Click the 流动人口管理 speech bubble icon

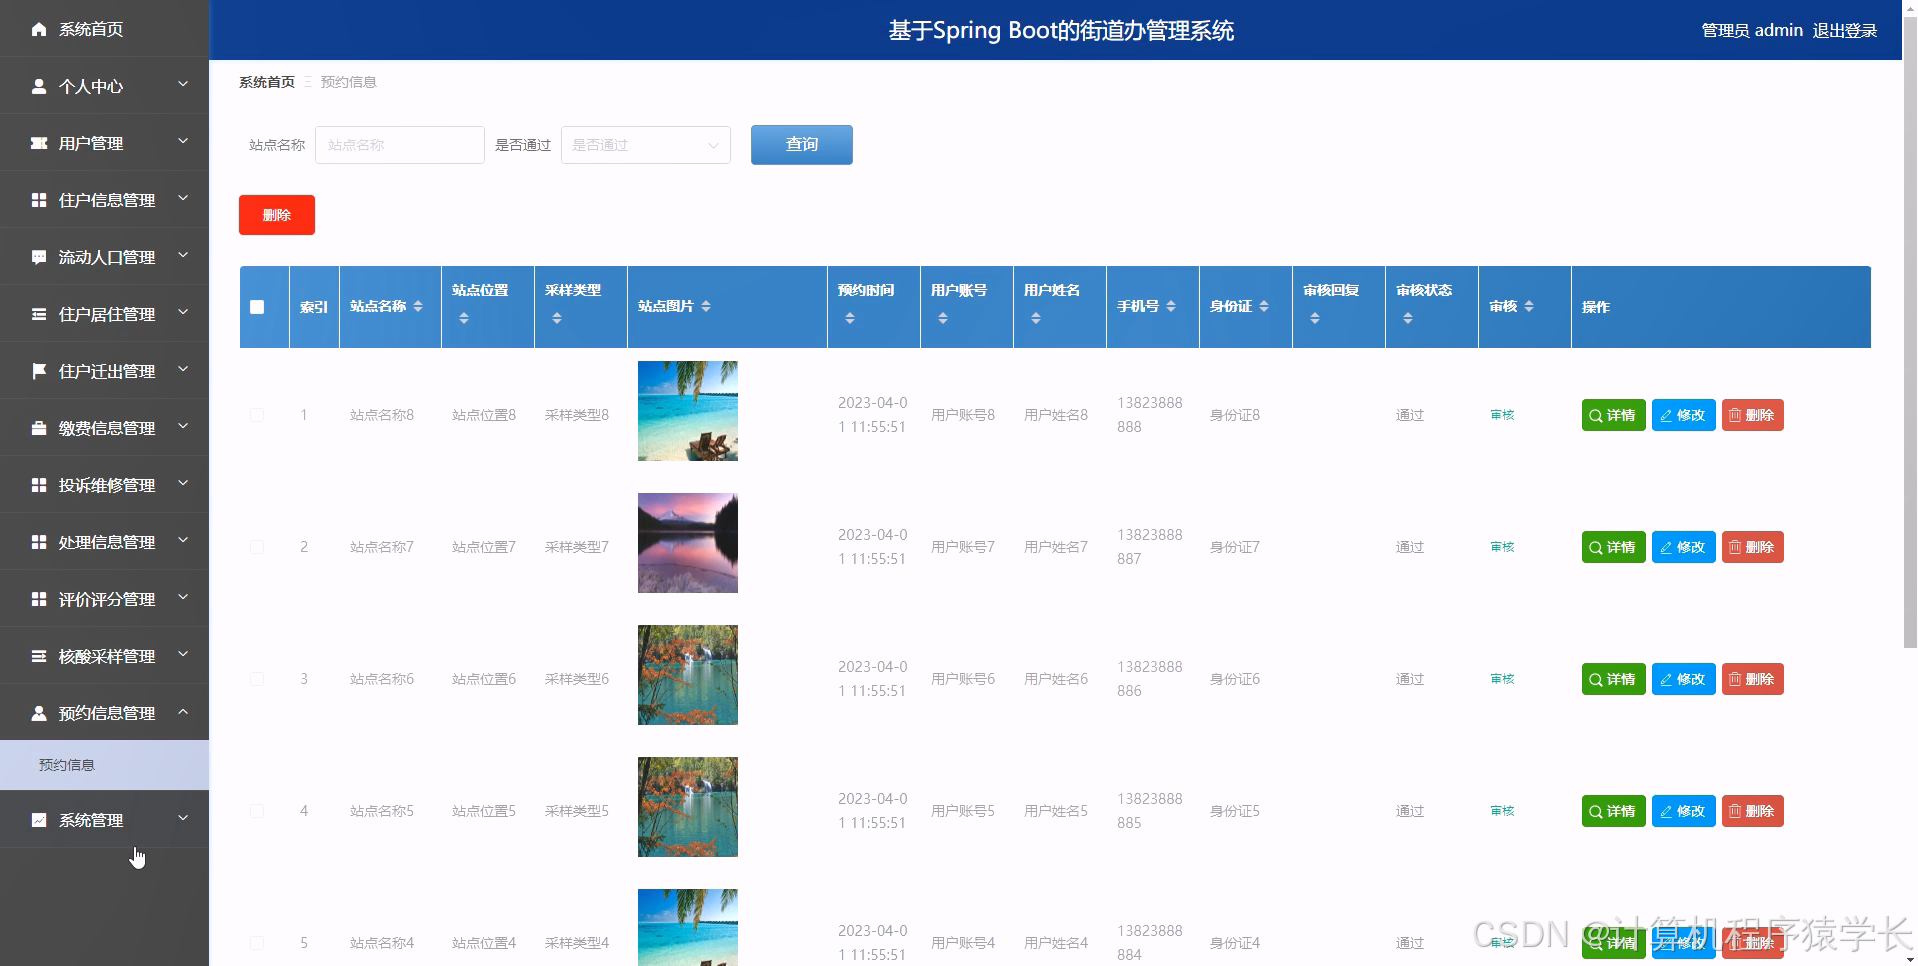(x=38, y=256)
